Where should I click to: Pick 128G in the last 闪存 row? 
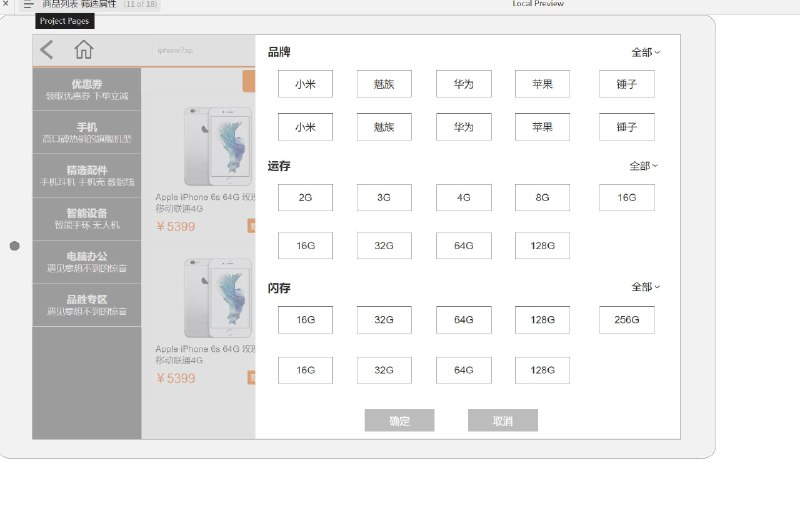[x=542, y=370]
